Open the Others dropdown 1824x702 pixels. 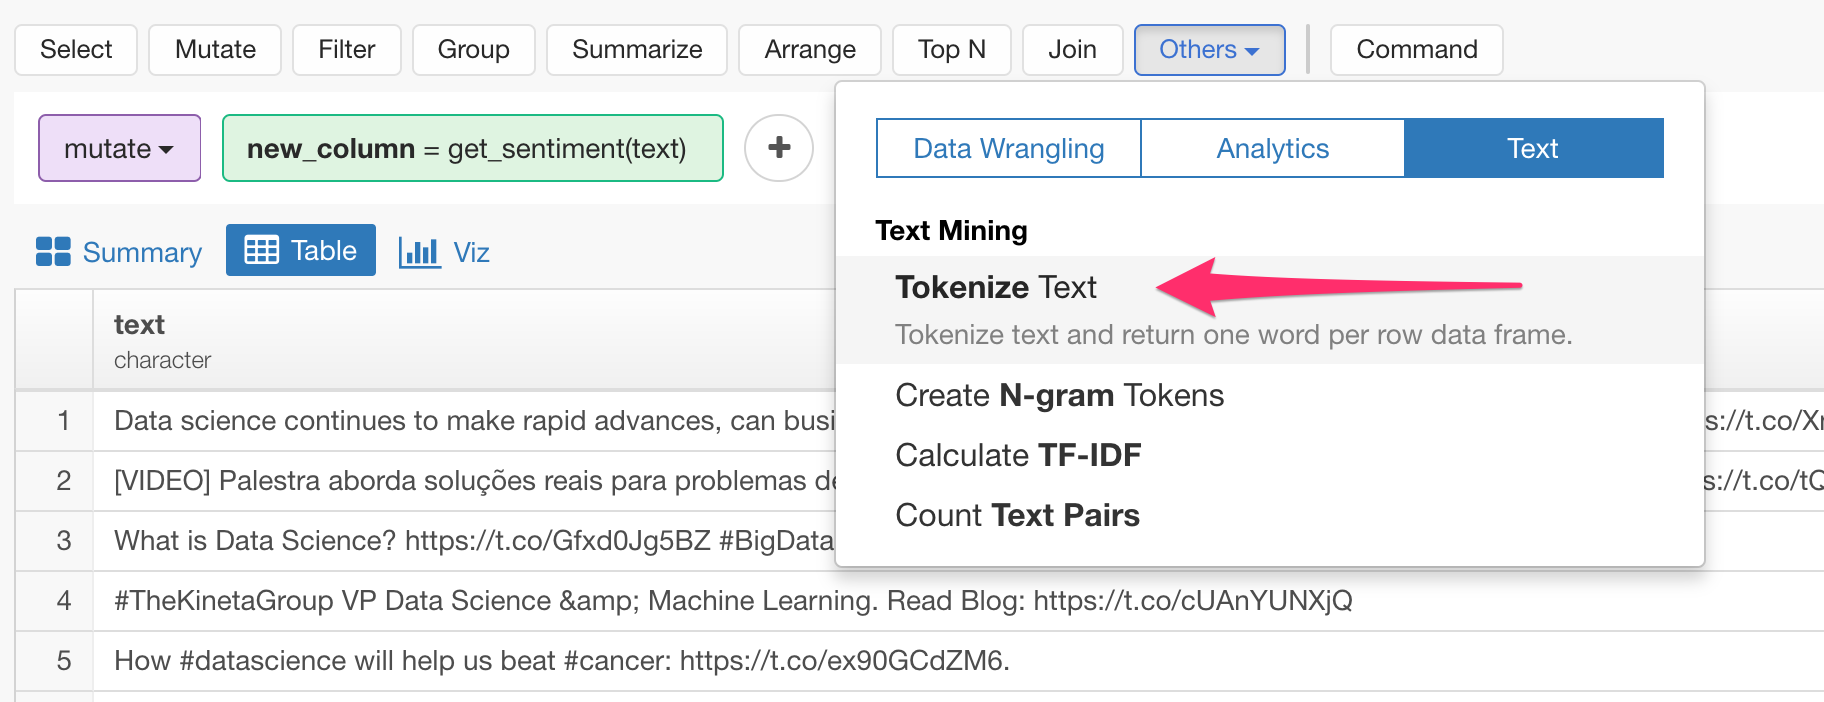[x=1209, y=49]
